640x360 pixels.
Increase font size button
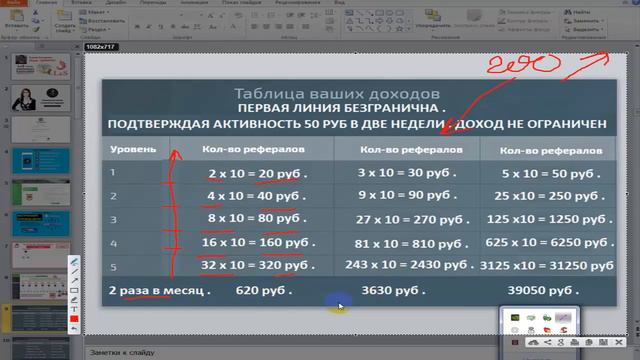pyautogui.click(x=211, y=16)
